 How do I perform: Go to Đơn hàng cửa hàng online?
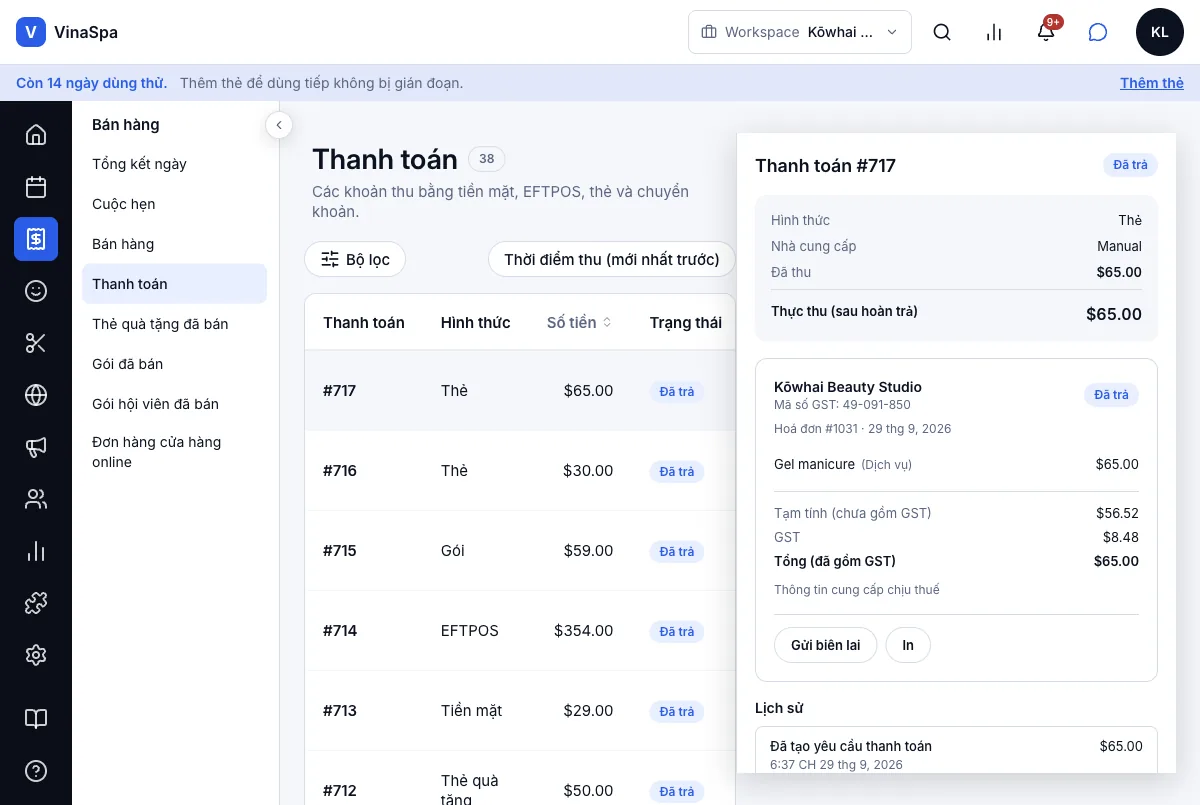click(x=174, y=452)
